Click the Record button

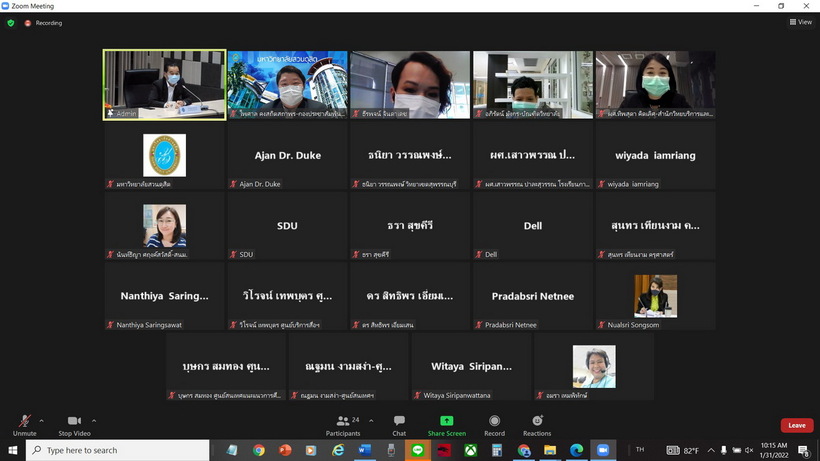(494, 425)
